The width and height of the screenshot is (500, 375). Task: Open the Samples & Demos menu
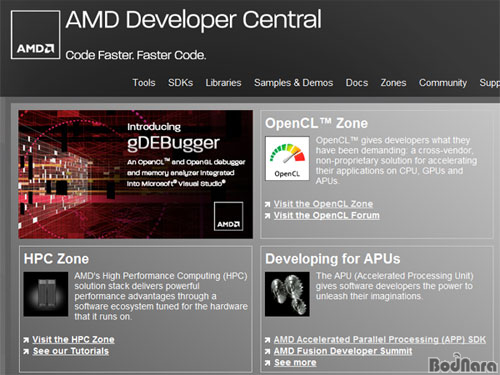coord(293,83)
